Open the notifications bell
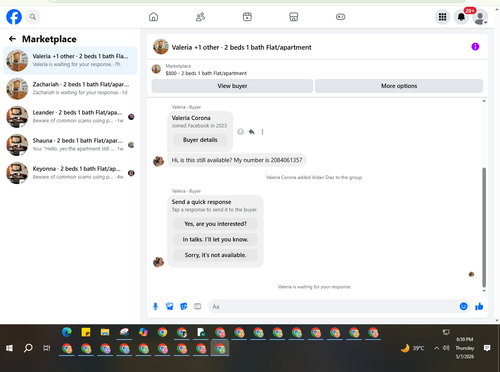500x372 pixels. tap(461, 17)
